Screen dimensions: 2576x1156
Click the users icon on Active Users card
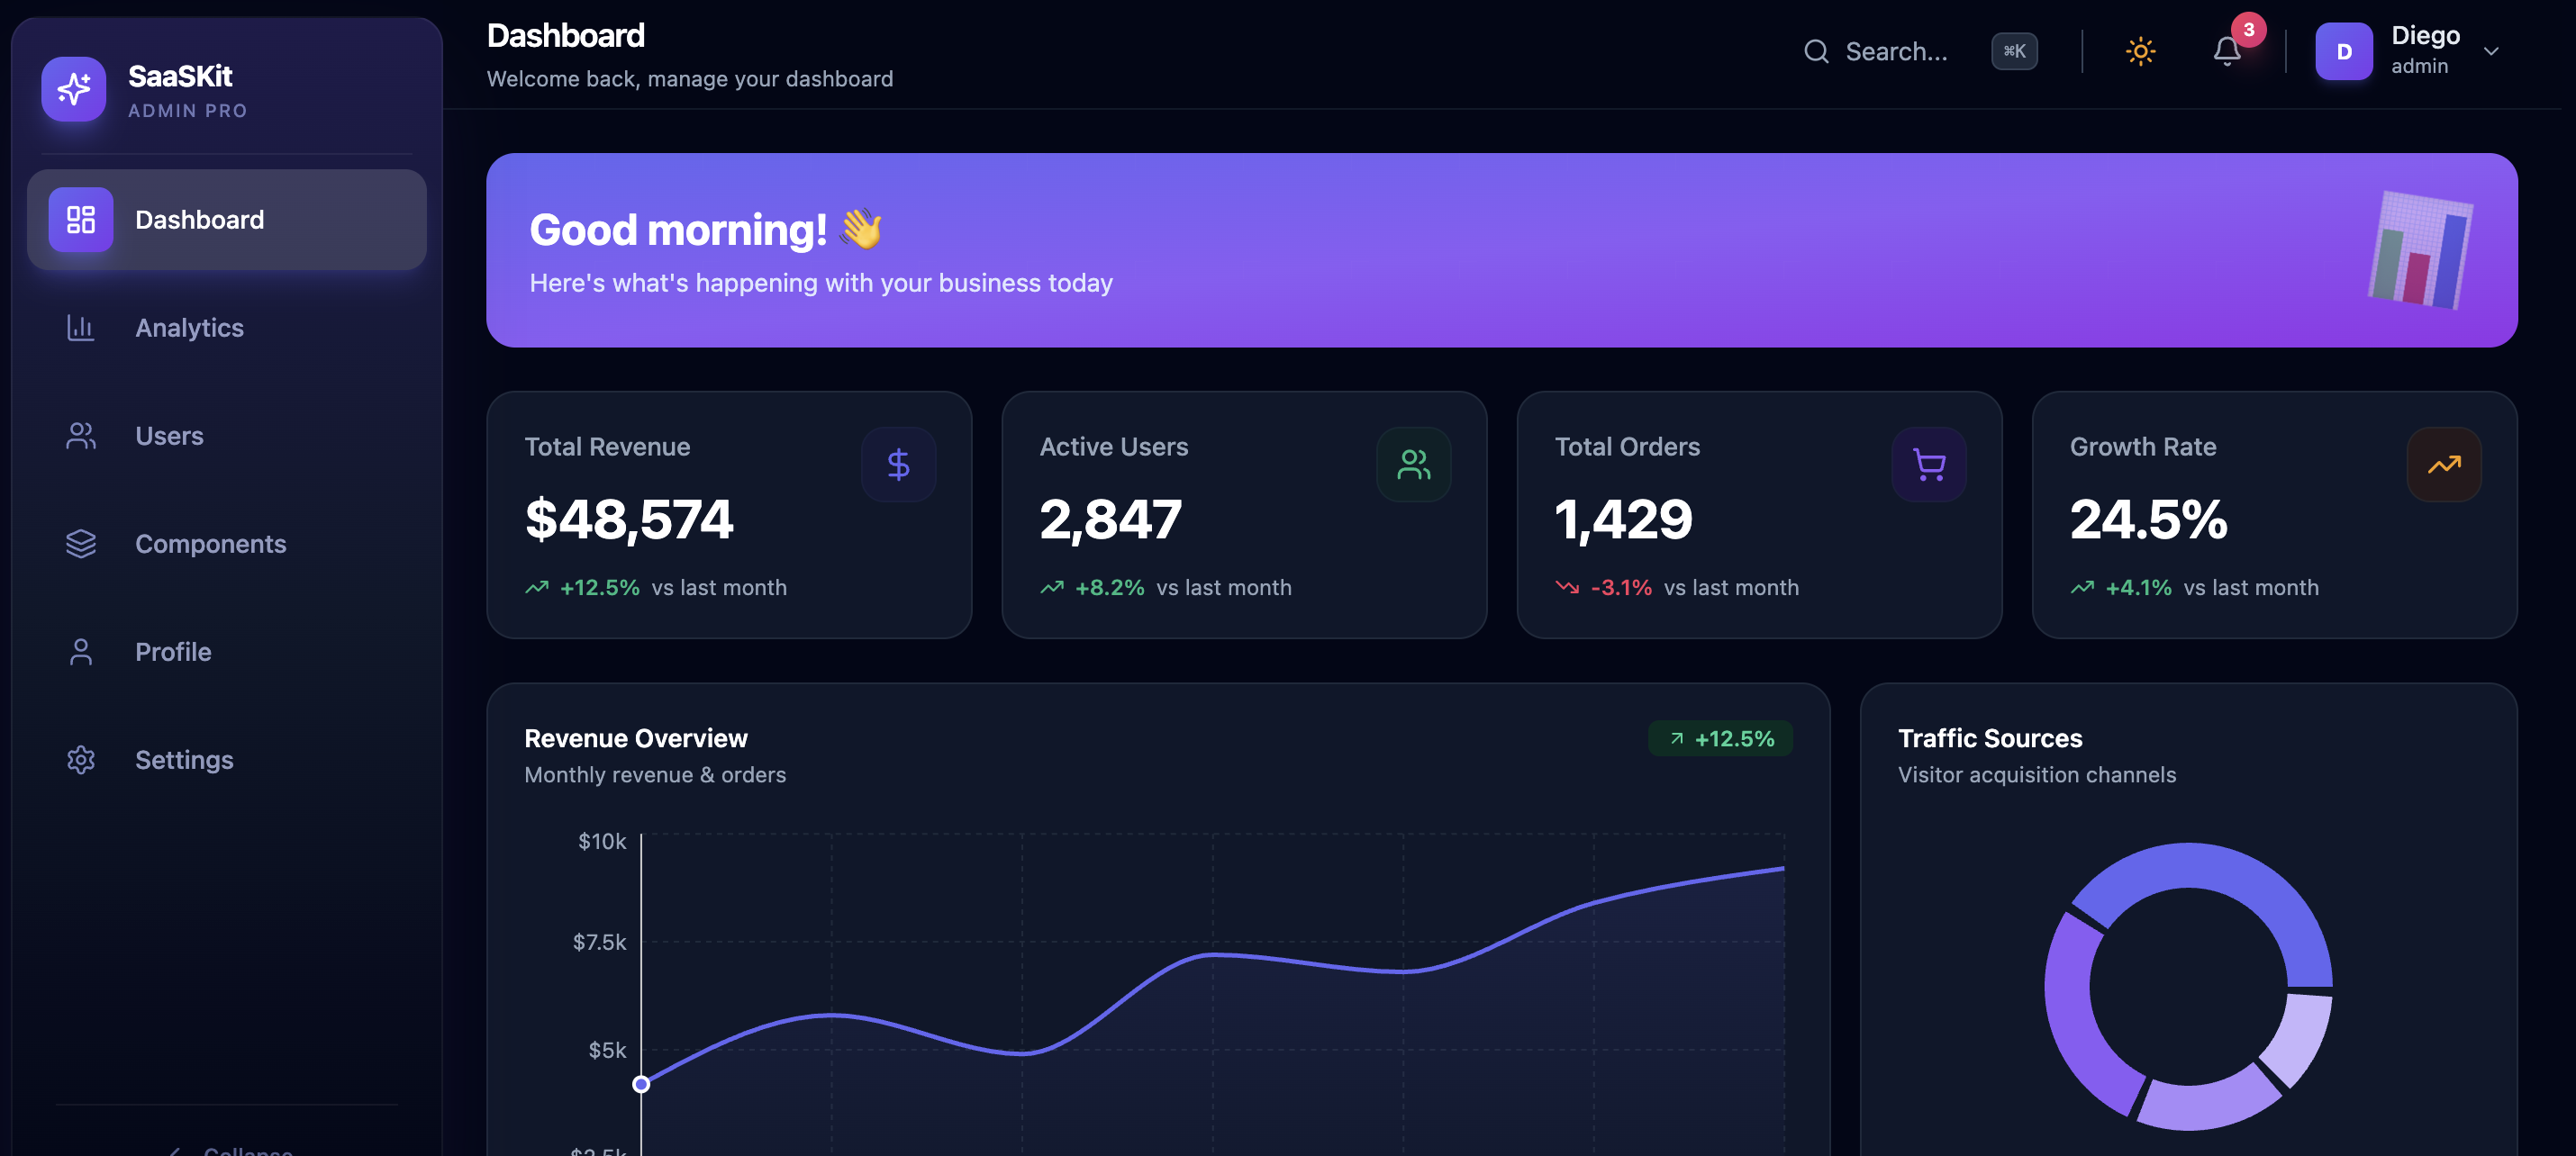[1413, 464]
